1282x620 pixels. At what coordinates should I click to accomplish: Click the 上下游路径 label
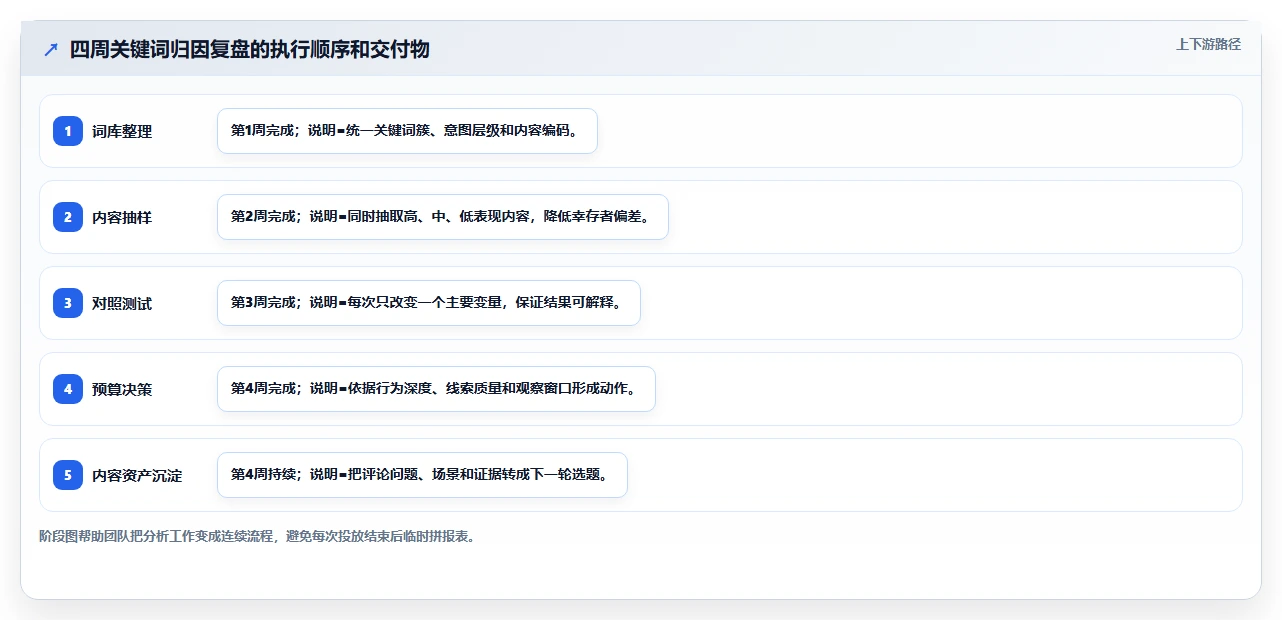(1208, 44)
